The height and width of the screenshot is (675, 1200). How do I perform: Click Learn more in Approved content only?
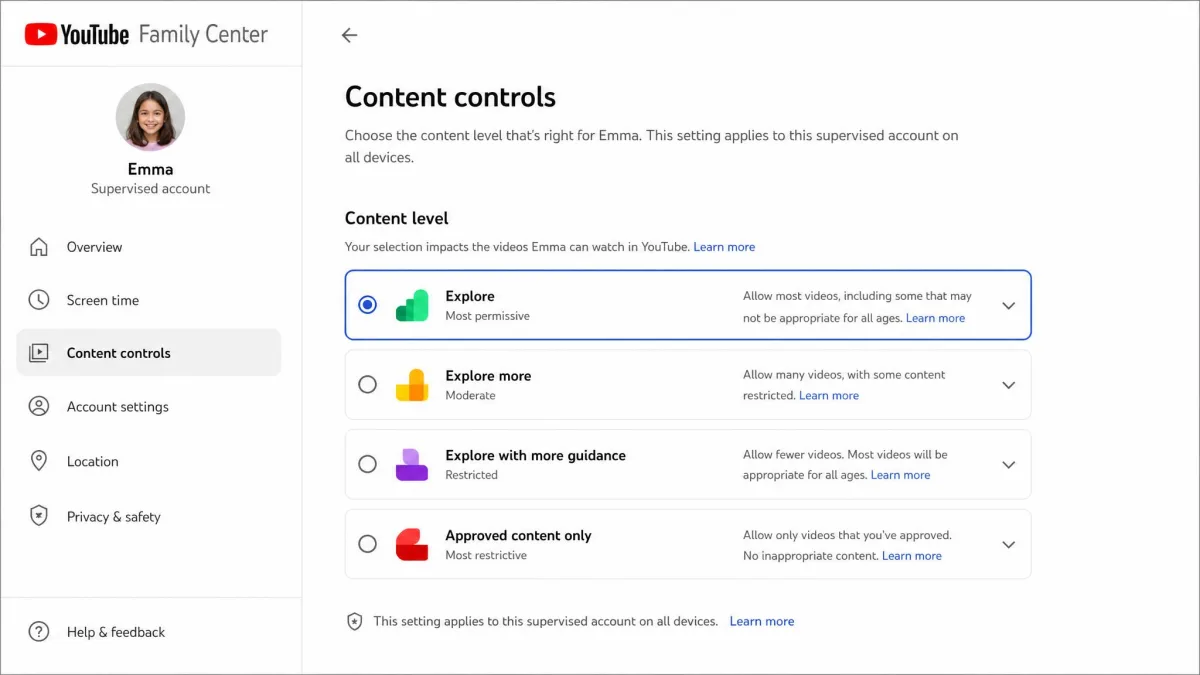coord(912,556)
